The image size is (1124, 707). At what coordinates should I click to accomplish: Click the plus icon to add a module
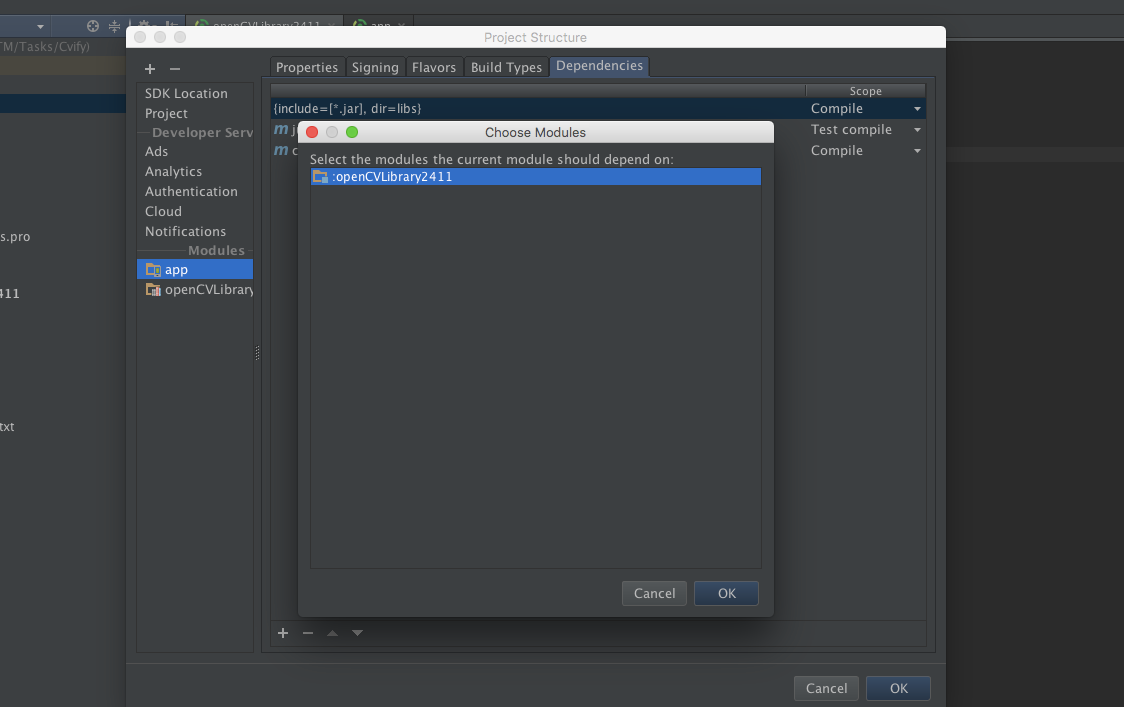149,68
